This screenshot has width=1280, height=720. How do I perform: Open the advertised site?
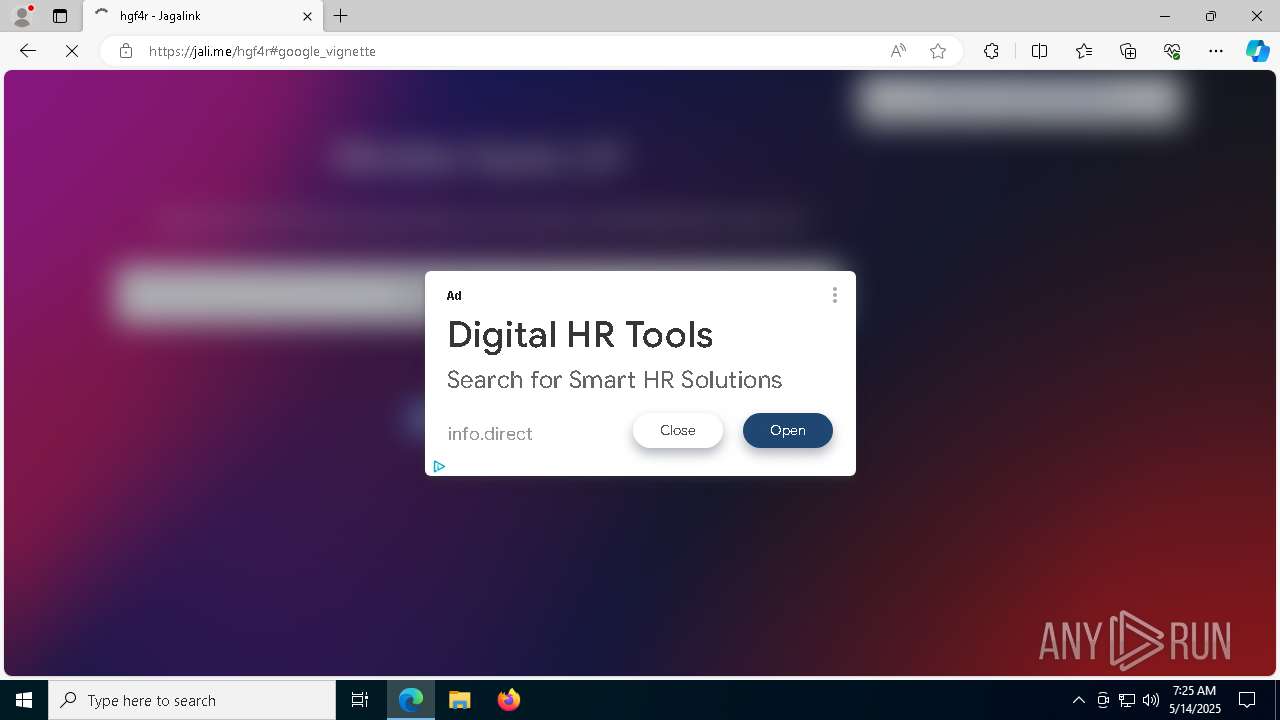pos(788,431)
